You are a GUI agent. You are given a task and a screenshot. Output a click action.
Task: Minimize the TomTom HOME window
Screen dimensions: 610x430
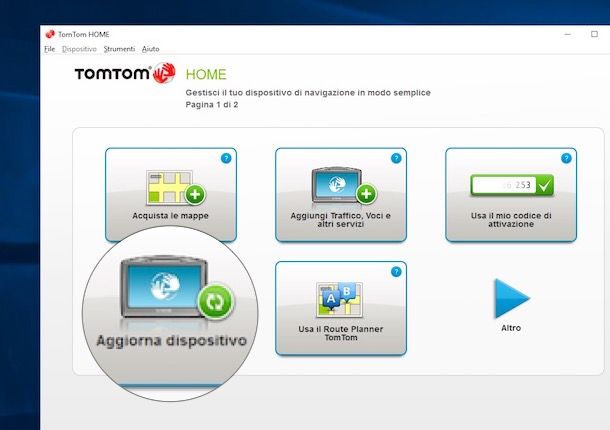tap(568, 34)
